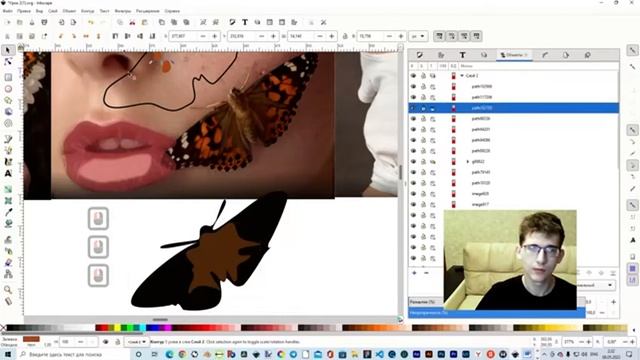Select the Gradient tool
640x360 pixels.
pyautogui.click(x=8, y=189)
